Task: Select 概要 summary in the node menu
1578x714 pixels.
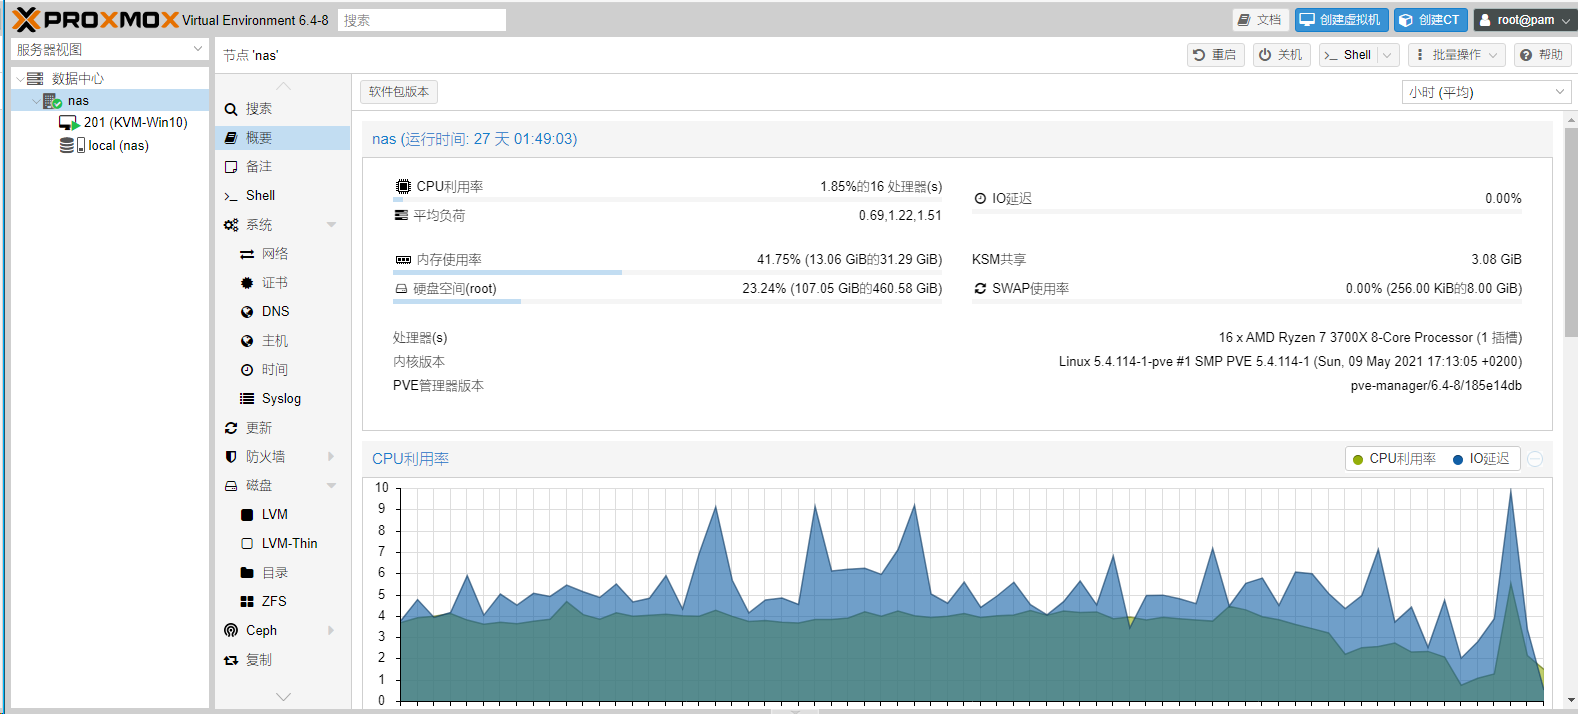Action: click(283, 138)
